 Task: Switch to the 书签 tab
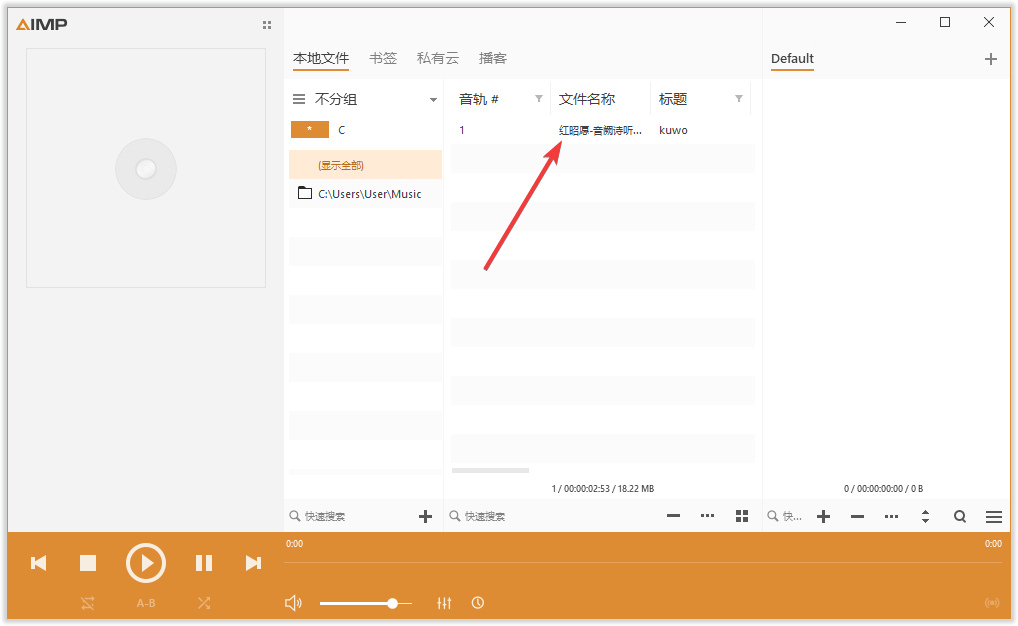383,58
